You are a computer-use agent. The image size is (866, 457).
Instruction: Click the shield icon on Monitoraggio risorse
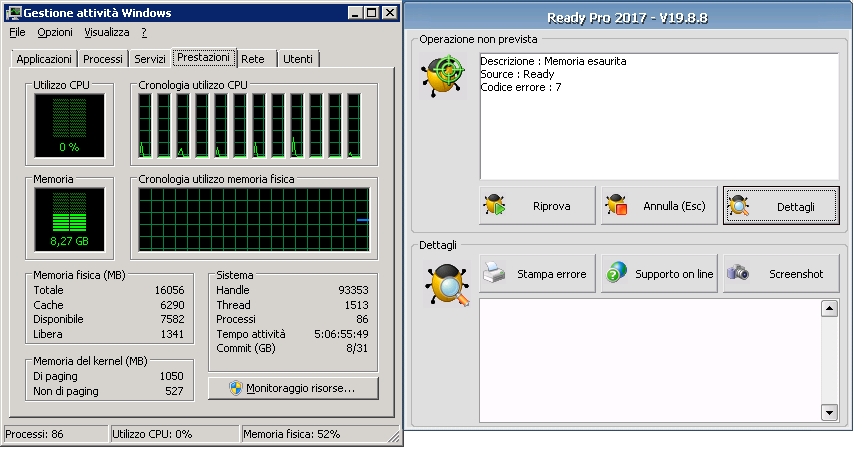(236, 388)
